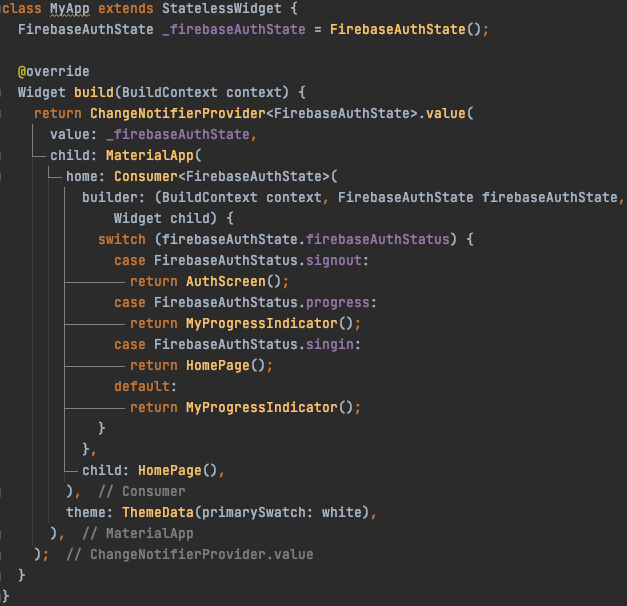
Task: Click the default: label
Action: coord(145,386)
